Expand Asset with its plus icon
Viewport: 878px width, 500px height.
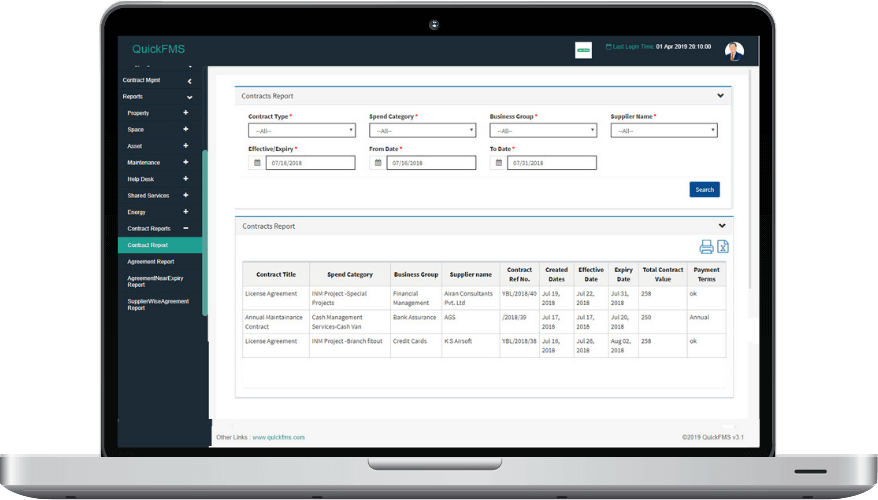(x=185, y=146)
